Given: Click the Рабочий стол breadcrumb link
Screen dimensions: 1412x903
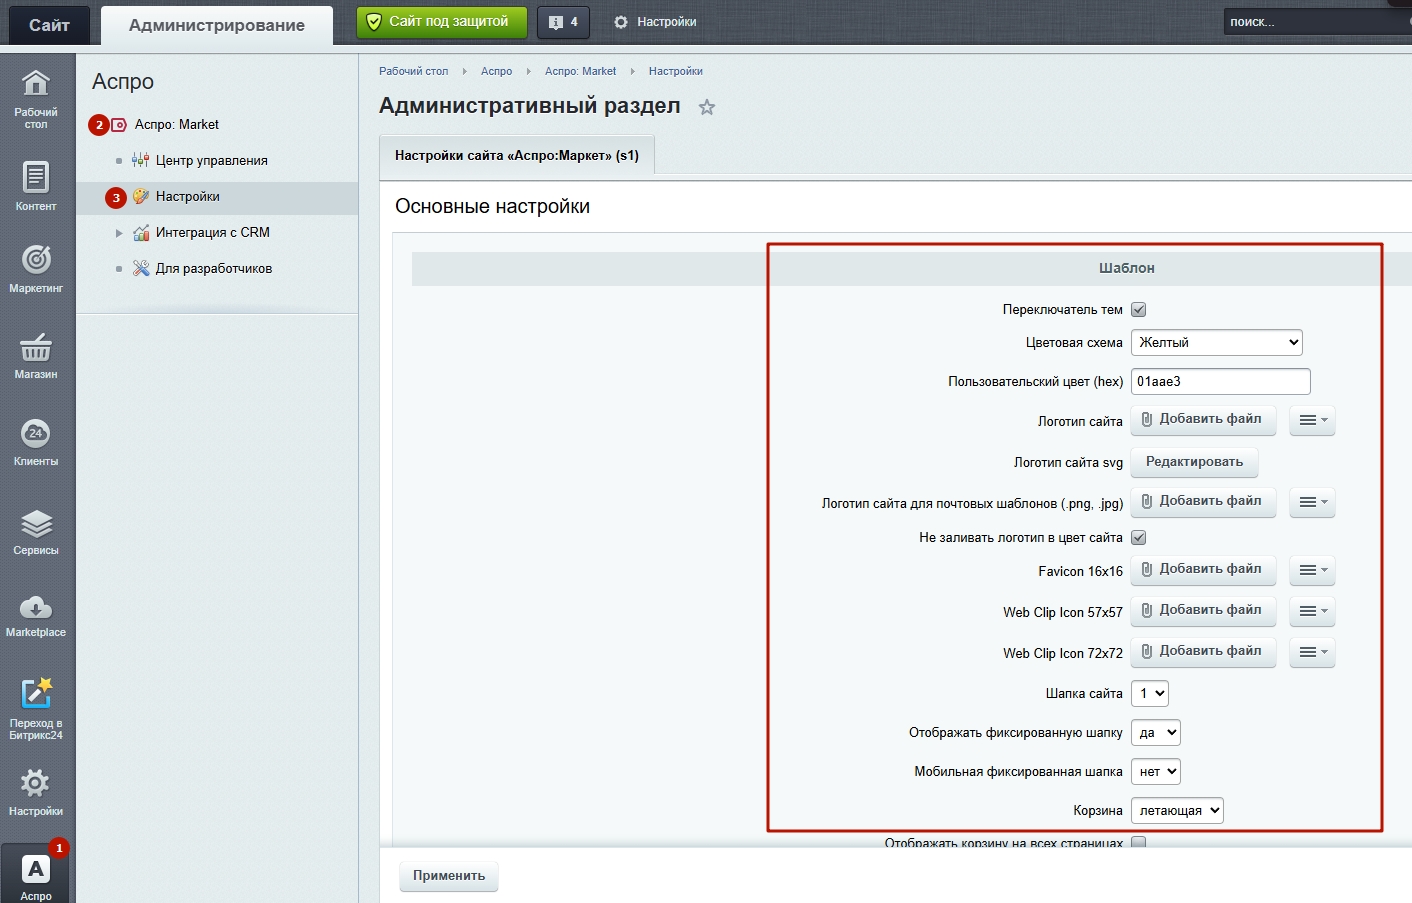Looking at the screenshot, I should point(413,71).
